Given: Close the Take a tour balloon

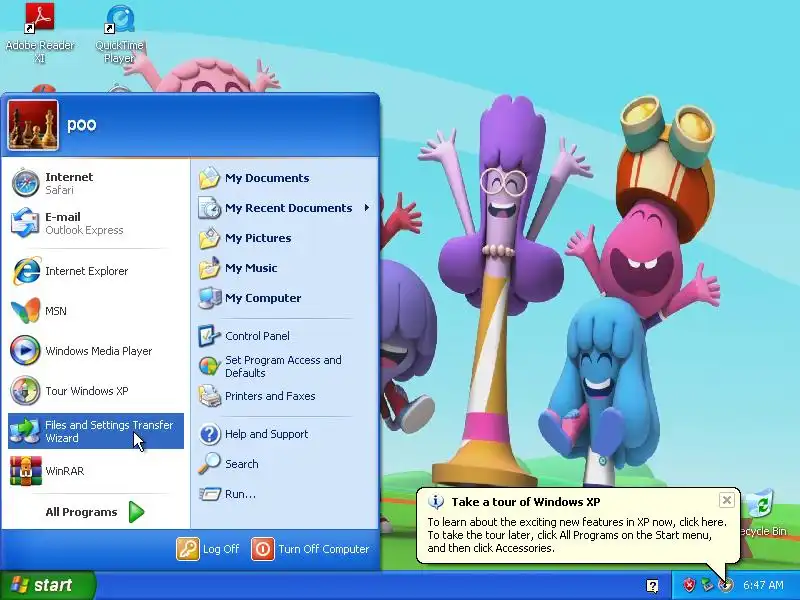Looking at the screenshot, I should click(x=727, y=500).
